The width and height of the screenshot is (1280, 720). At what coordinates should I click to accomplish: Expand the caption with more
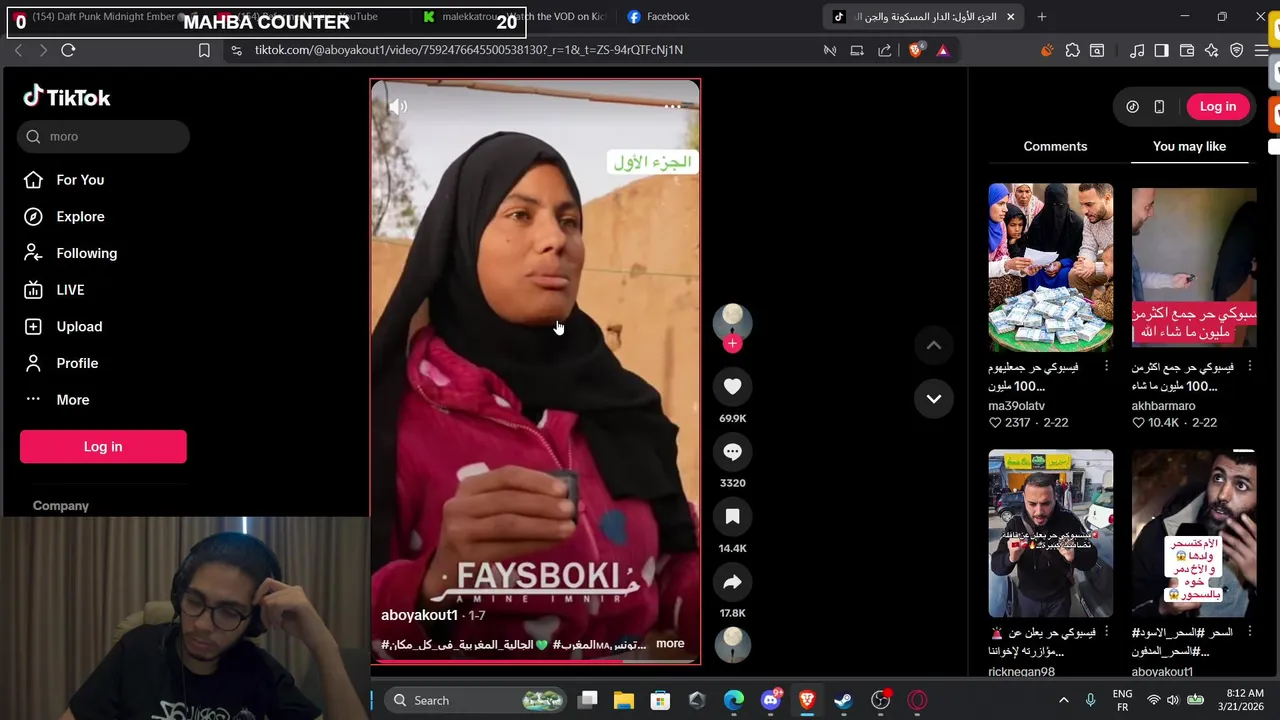click(670, 644)
